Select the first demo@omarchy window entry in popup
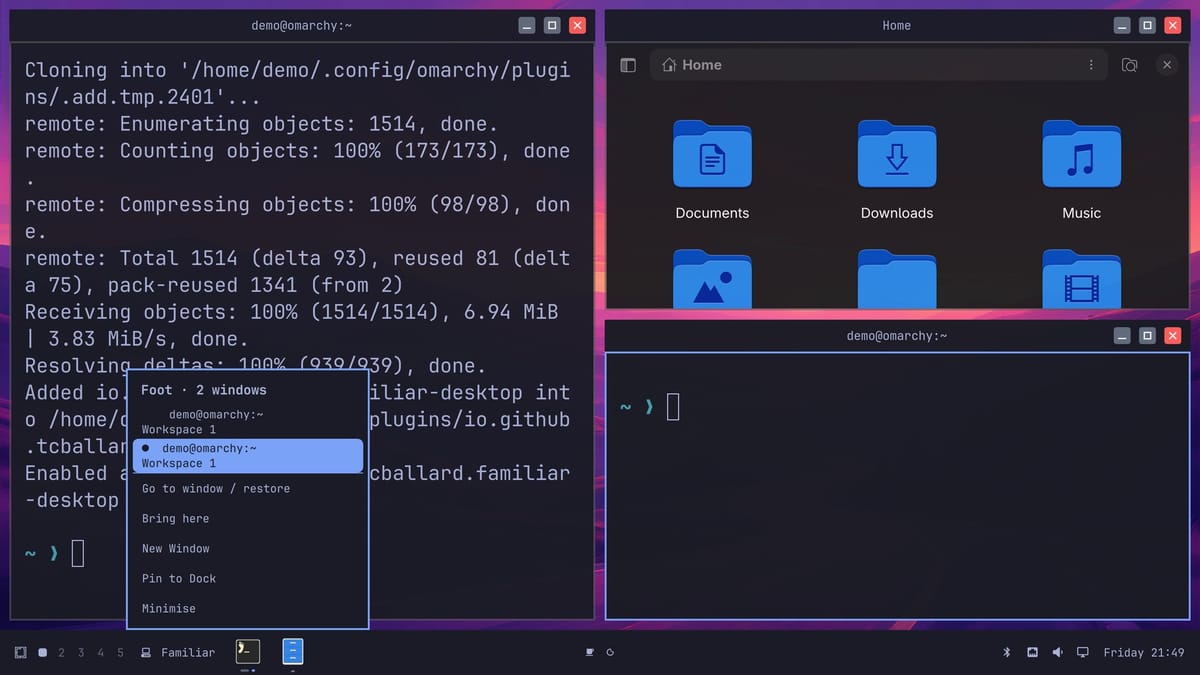This screenshot has width=1200, height=675. 248,422
